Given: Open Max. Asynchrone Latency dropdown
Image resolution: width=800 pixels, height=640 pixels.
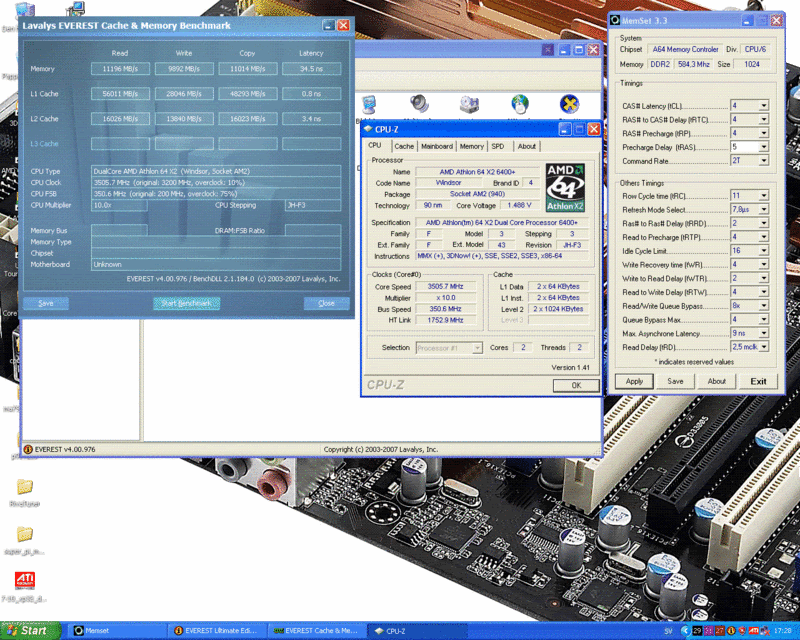Looking at the screenshot, I should pyautogui.click(x=763, y=333).
